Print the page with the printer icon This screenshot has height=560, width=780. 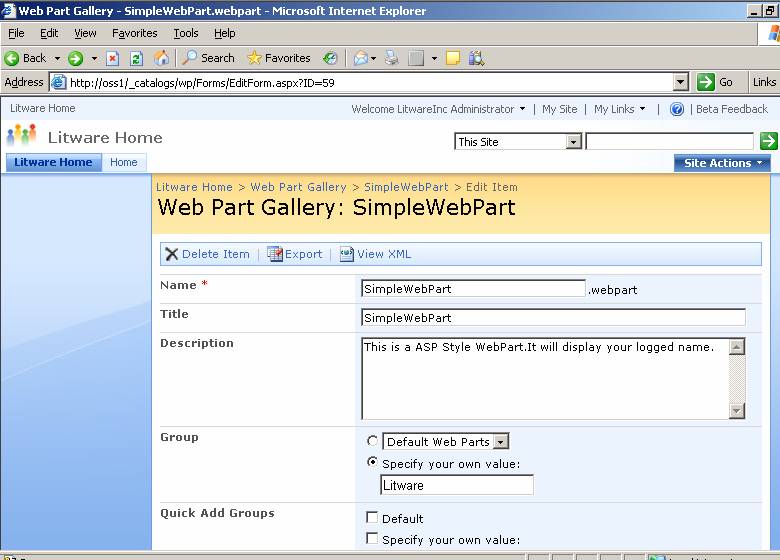coord(392,58)
